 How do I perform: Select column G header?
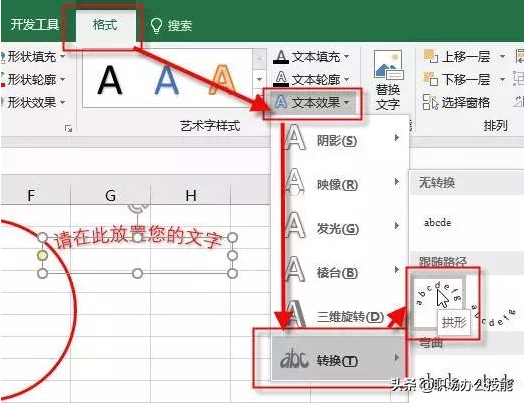pyautogui.click(x=111, y=195)
